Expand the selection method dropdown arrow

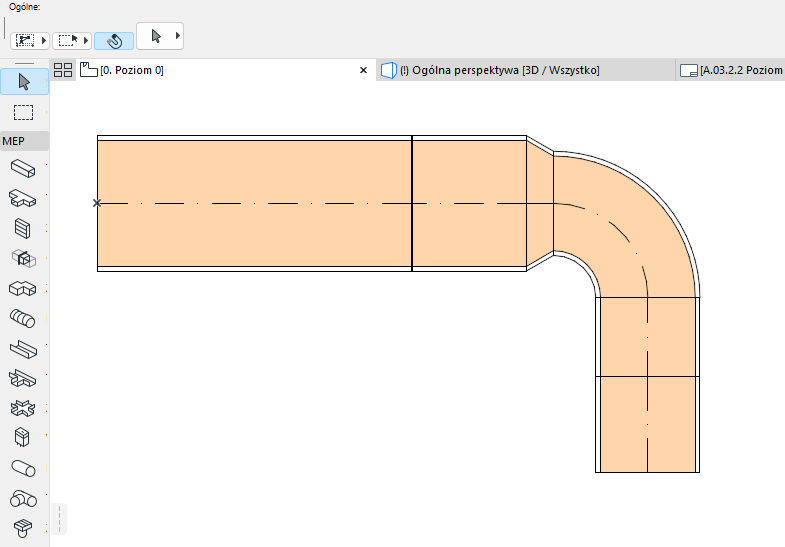44,41
